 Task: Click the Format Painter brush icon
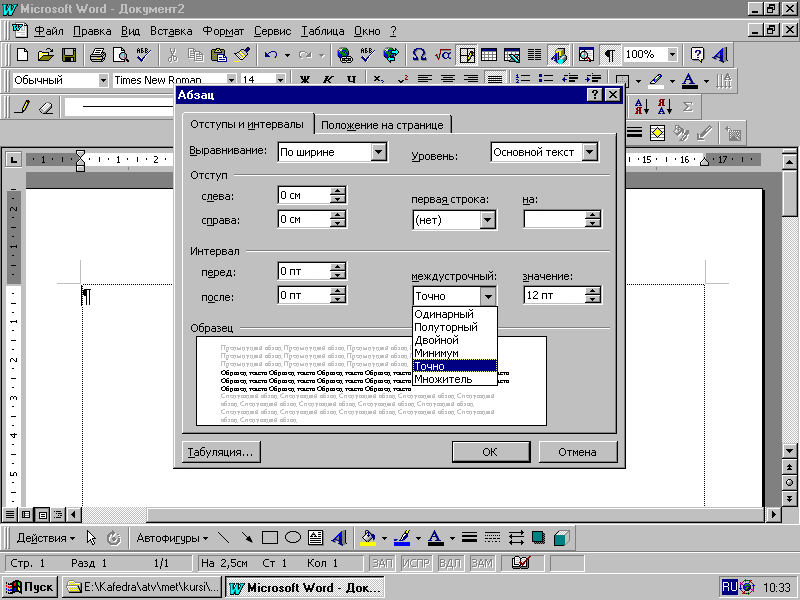click(242, 55)
